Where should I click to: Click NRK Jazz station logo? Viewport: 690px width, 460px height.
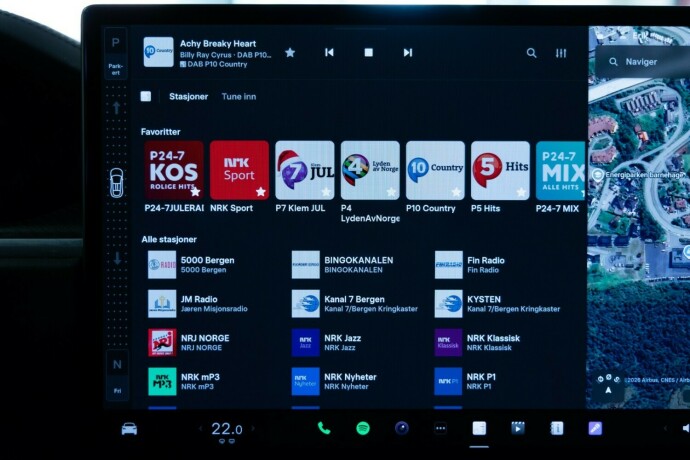[305, 342]
